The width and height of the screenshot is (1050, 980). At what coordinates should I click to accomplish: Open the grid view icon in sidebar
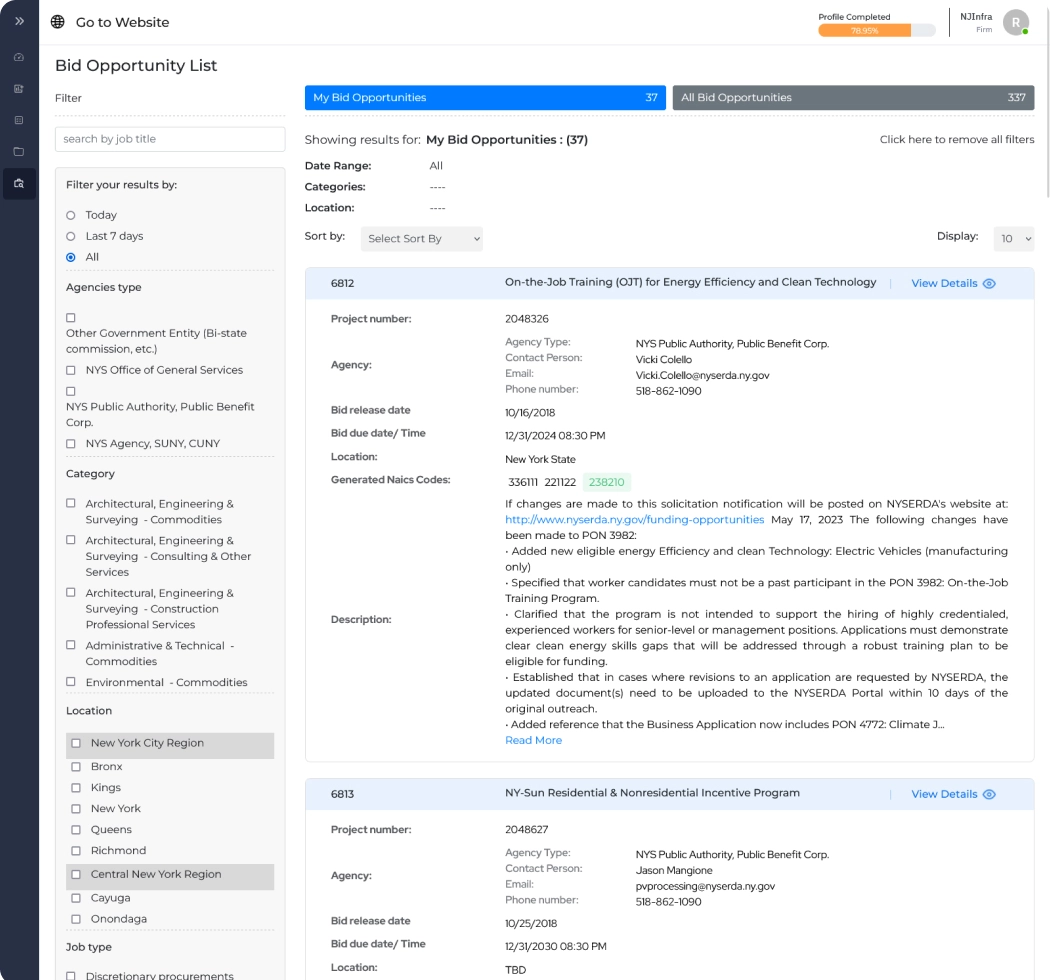(19, 120)
